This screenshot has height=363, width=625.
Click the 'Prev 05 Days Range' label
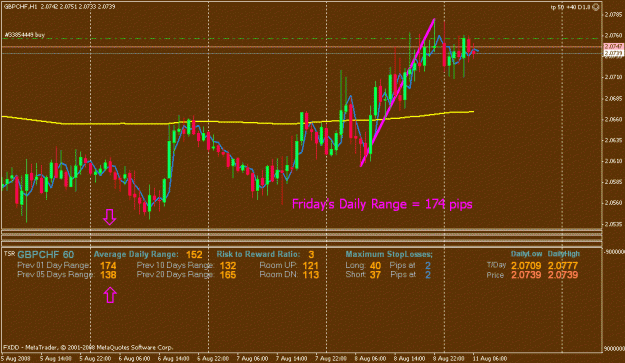click(x=55, y=275)
